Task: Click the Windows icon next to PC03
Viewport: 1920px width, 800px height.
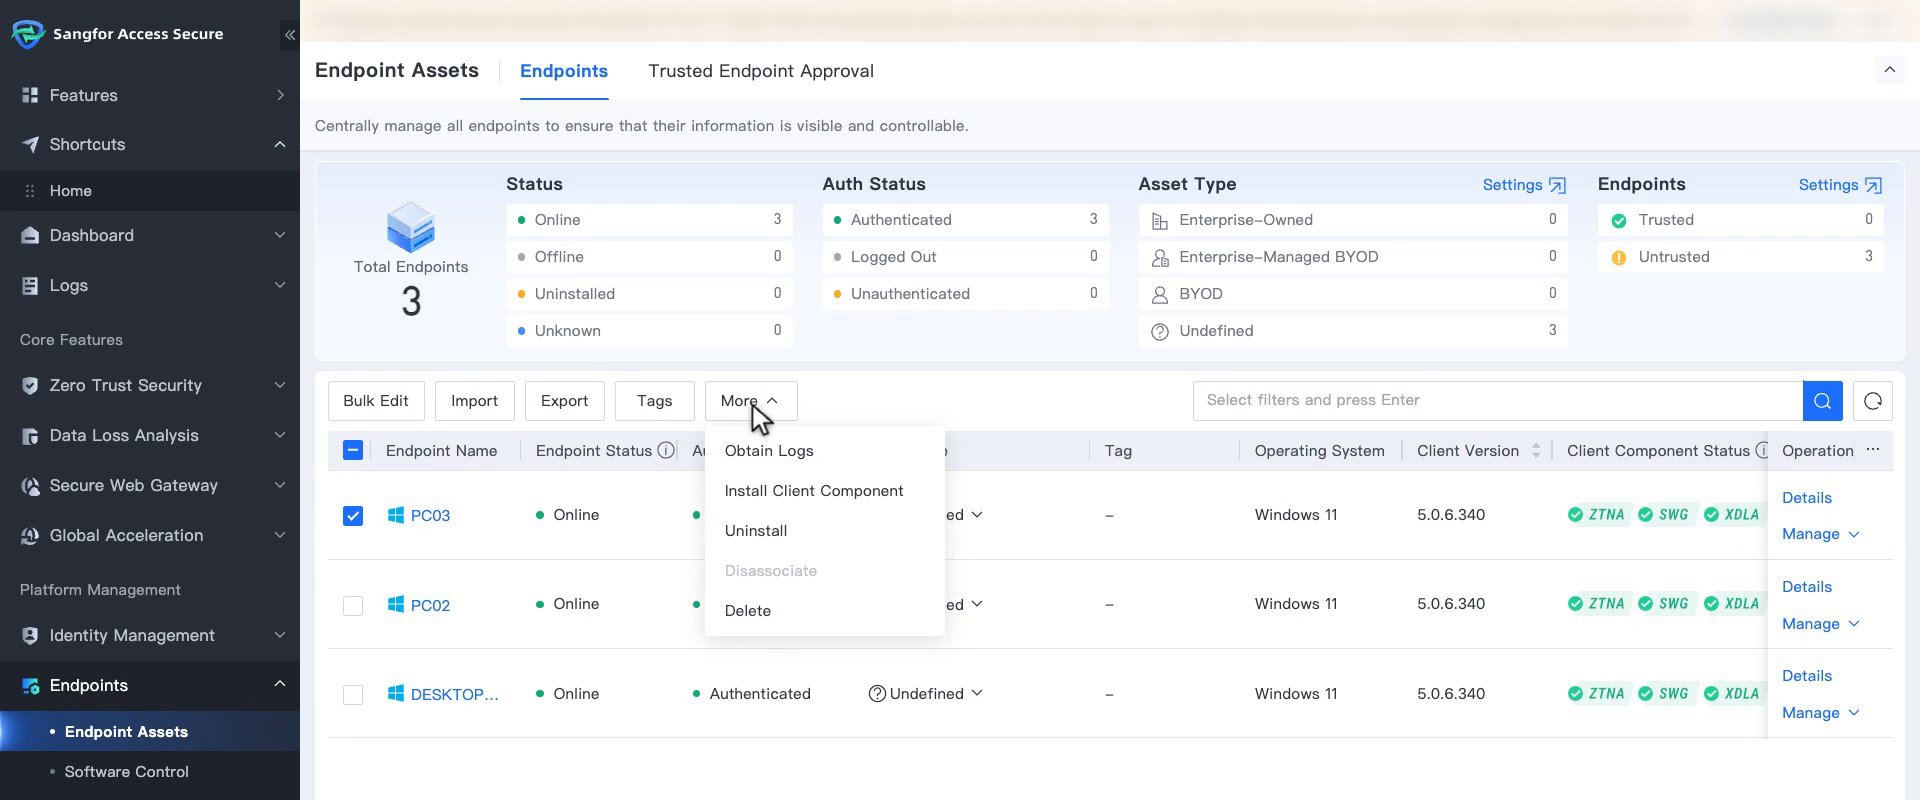Action: (x=396, y=515)
